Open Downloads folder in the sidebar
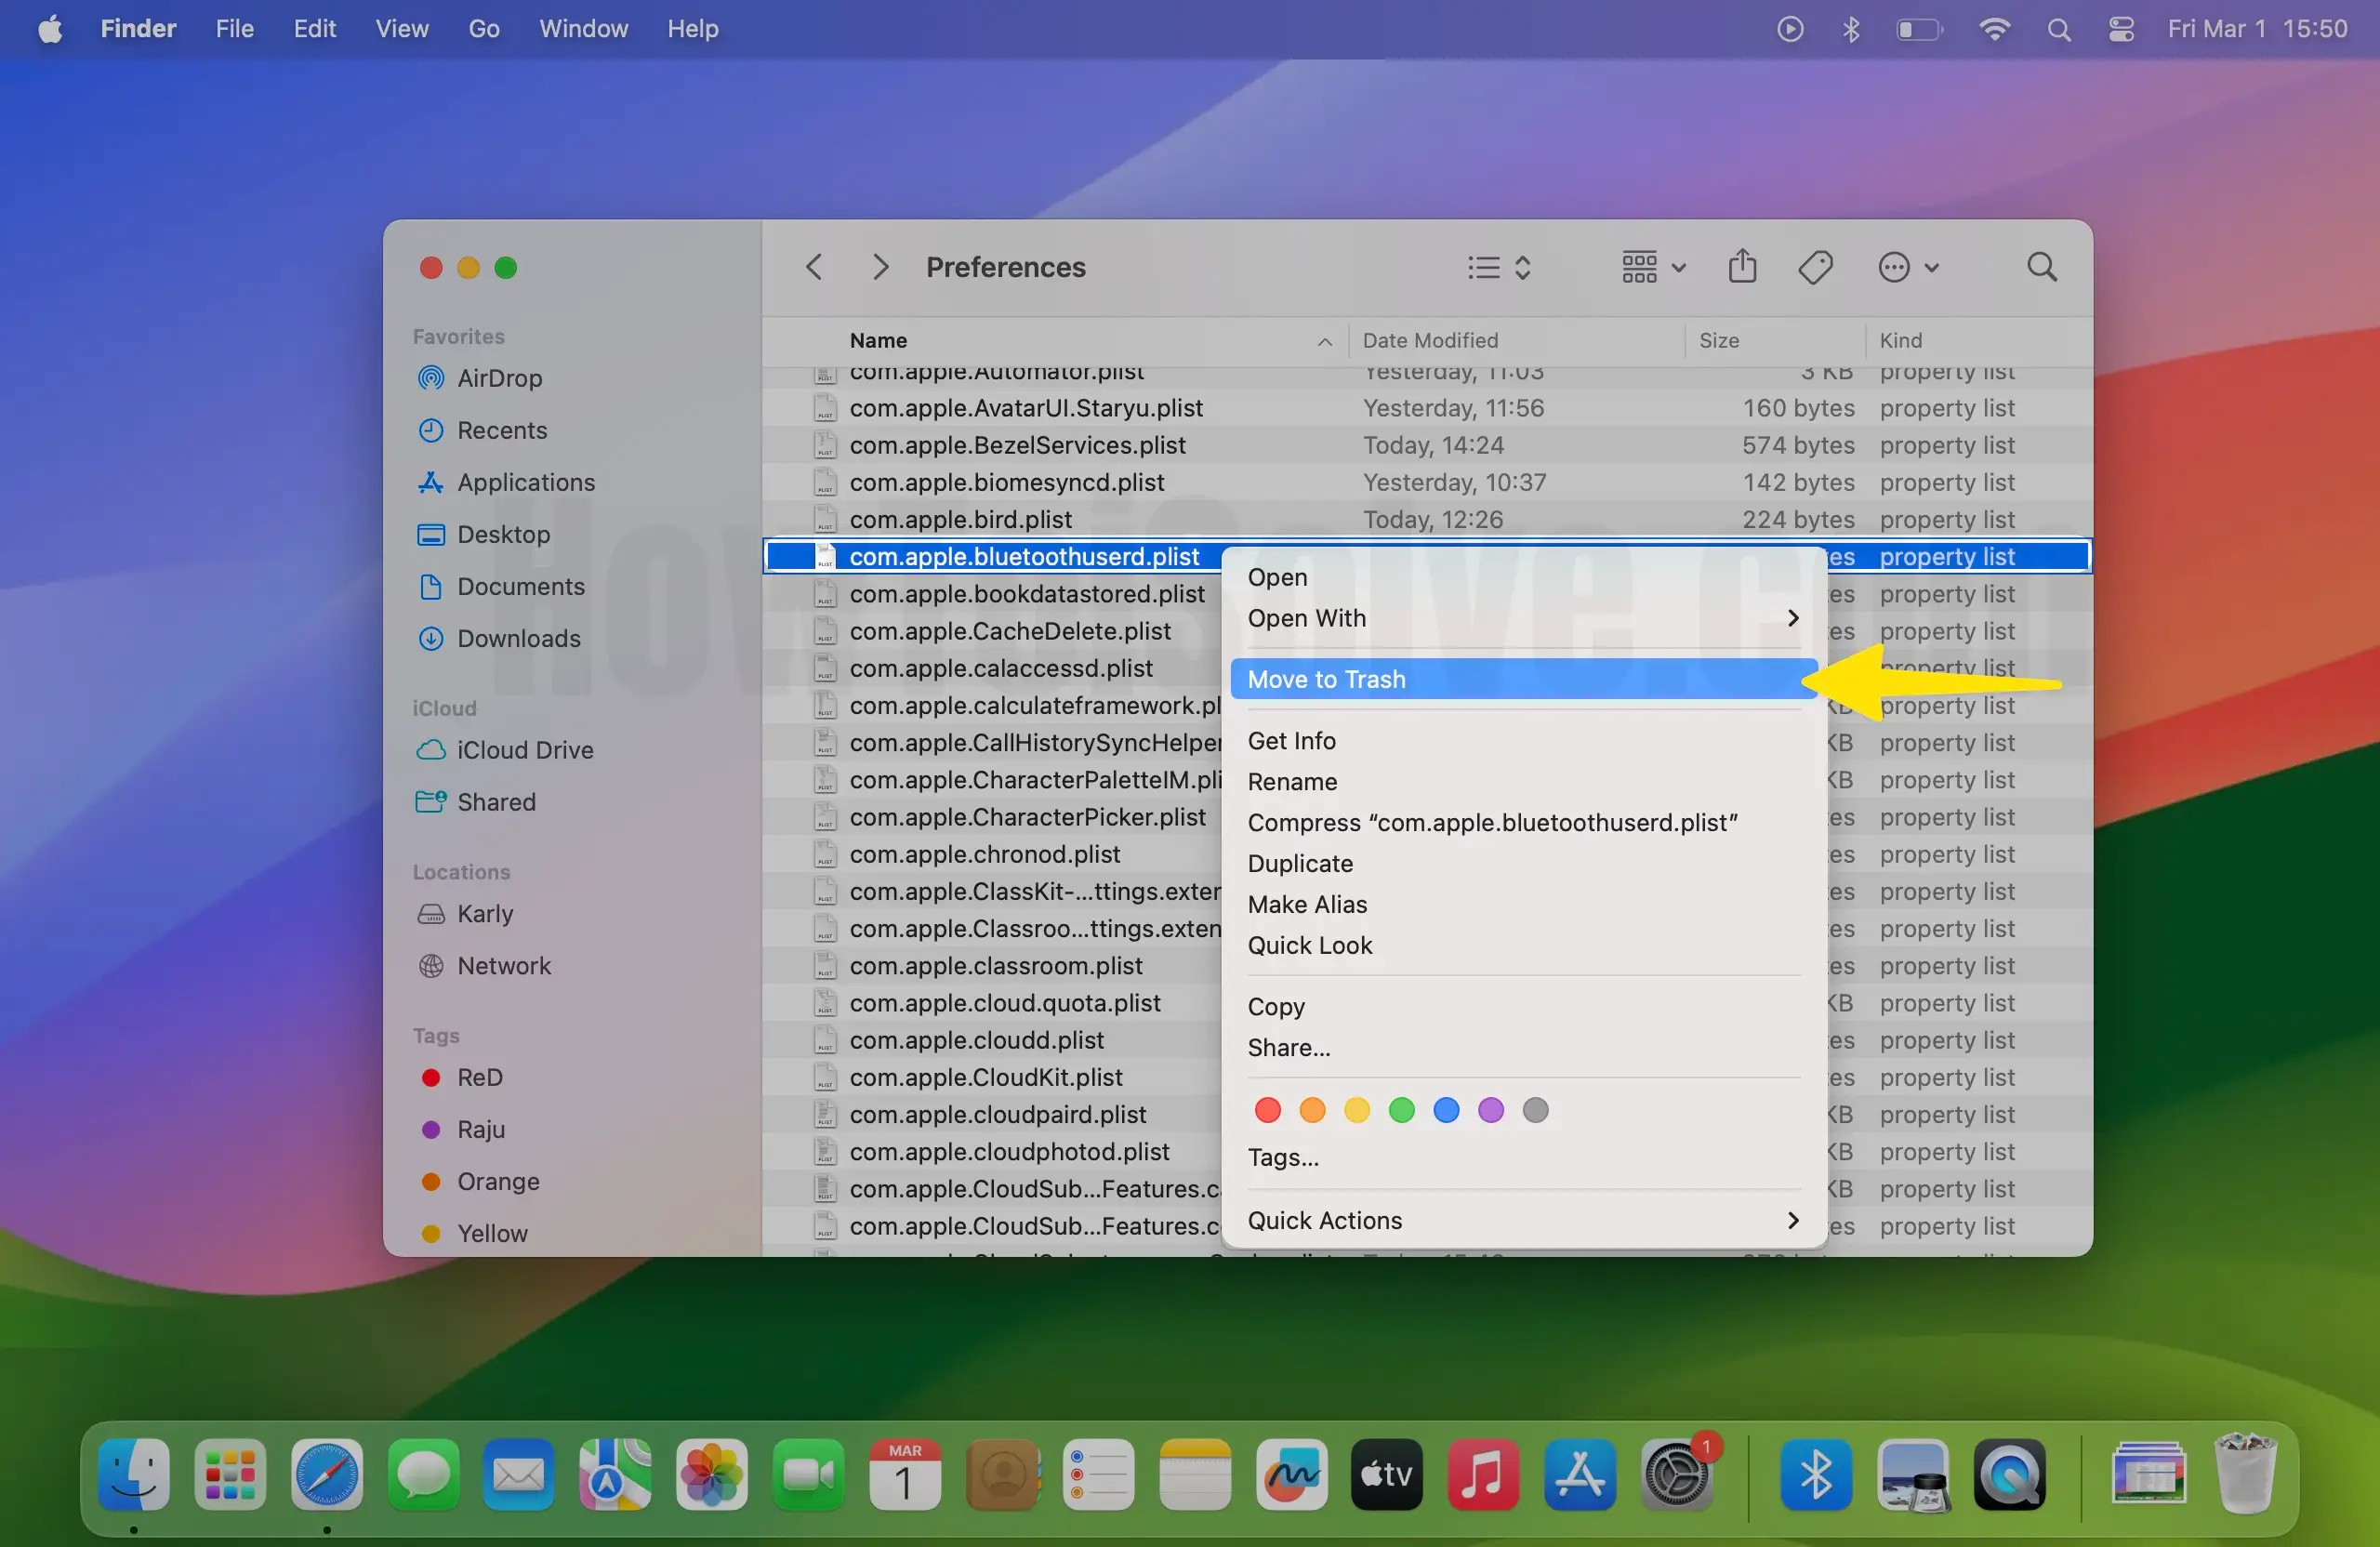 click(x=518, y=638)
